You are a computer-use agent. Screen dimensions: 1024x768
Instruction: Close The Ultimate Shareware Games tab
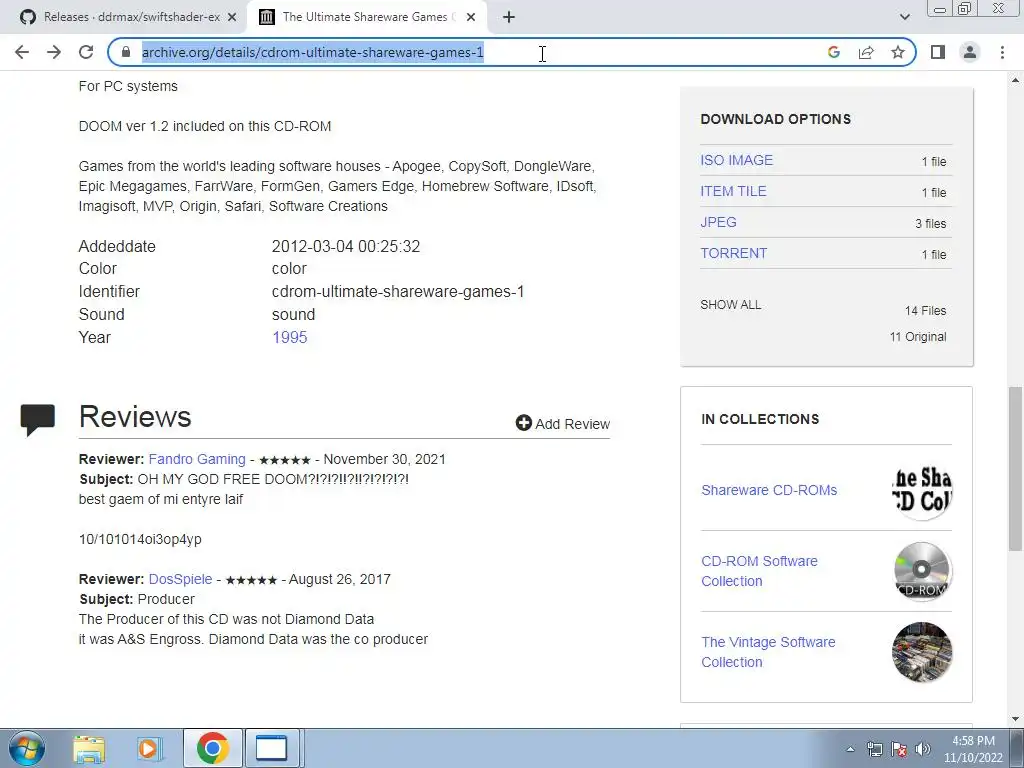[471, 17]
